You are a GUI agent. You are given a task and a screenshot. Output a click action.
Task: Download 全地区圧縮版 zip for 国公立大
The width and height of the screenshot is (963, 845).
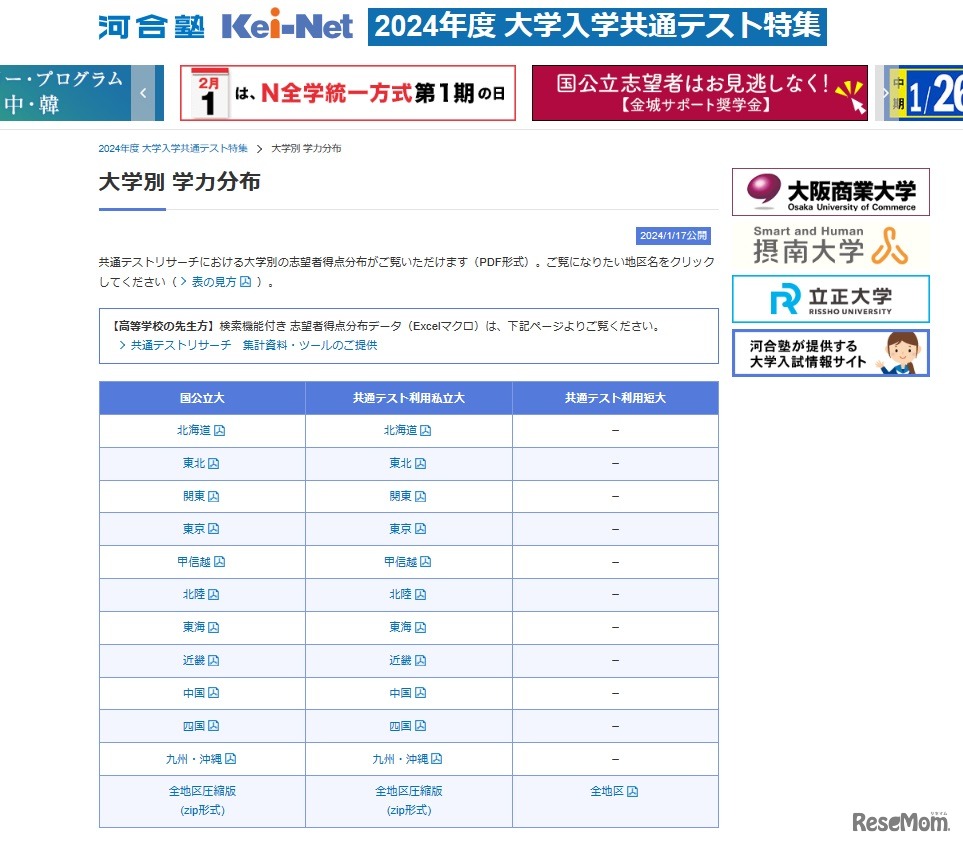(x=203, y=801)
